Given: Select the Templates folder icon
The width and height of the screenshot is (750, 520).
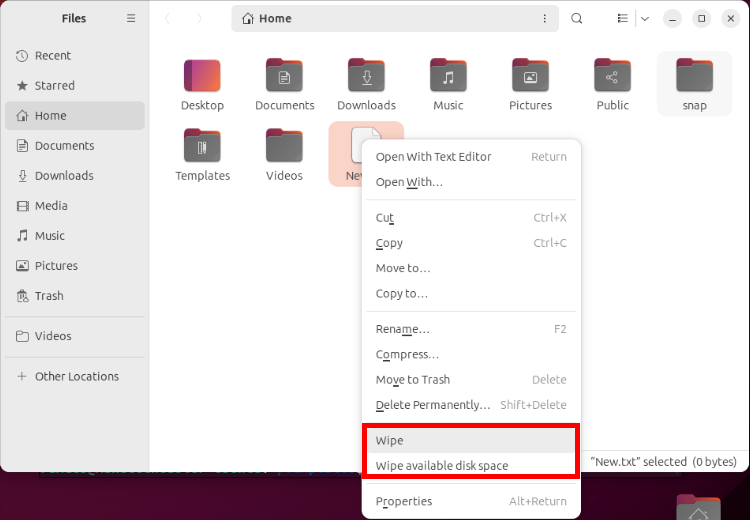Looking at the screenshot, I should pyautogui.click(x=202, y=146).
